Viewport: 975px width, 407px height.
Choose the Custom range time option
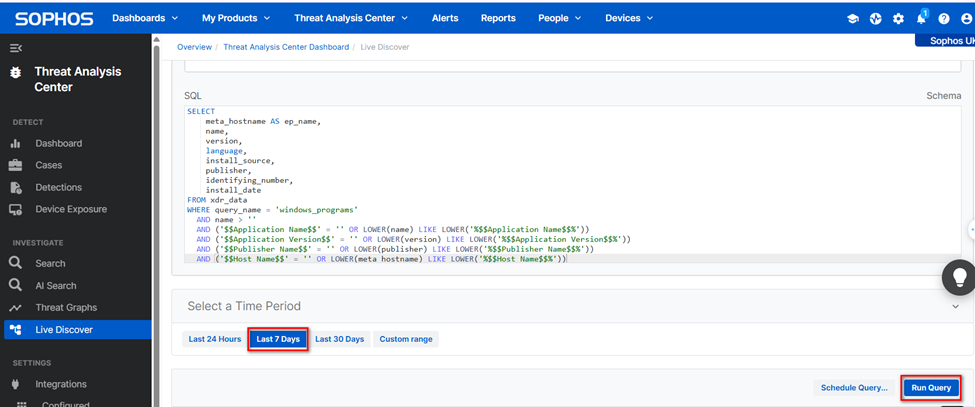coord(406,339)
